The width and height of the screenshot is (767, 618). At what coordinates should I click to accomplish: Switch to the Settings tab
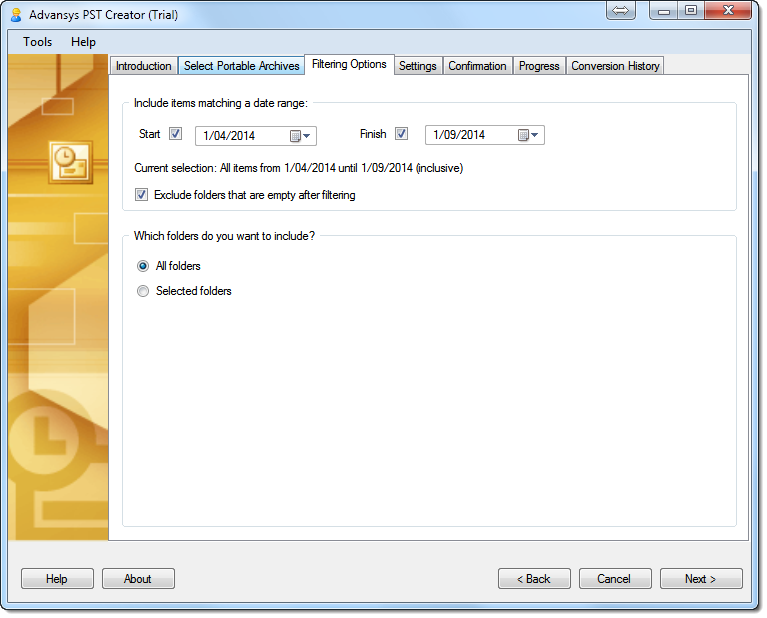tap(418, 66)
